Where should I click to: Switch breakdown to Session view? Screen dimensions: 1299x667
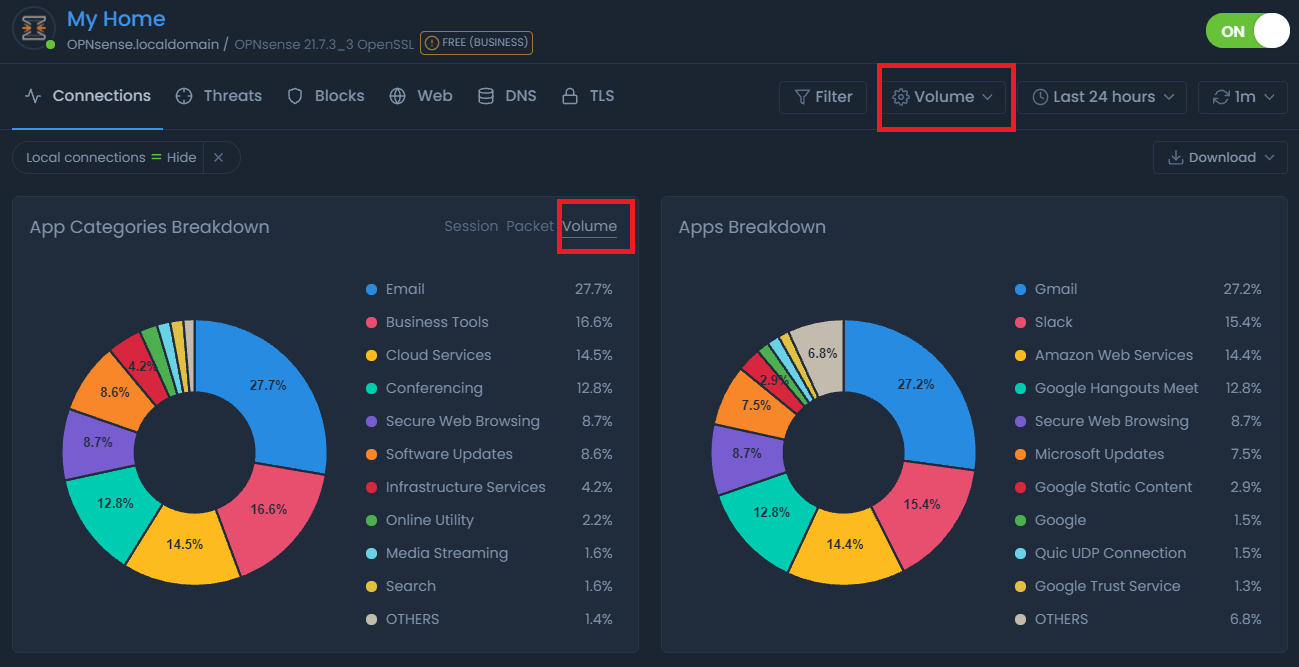tap(471, 226)
